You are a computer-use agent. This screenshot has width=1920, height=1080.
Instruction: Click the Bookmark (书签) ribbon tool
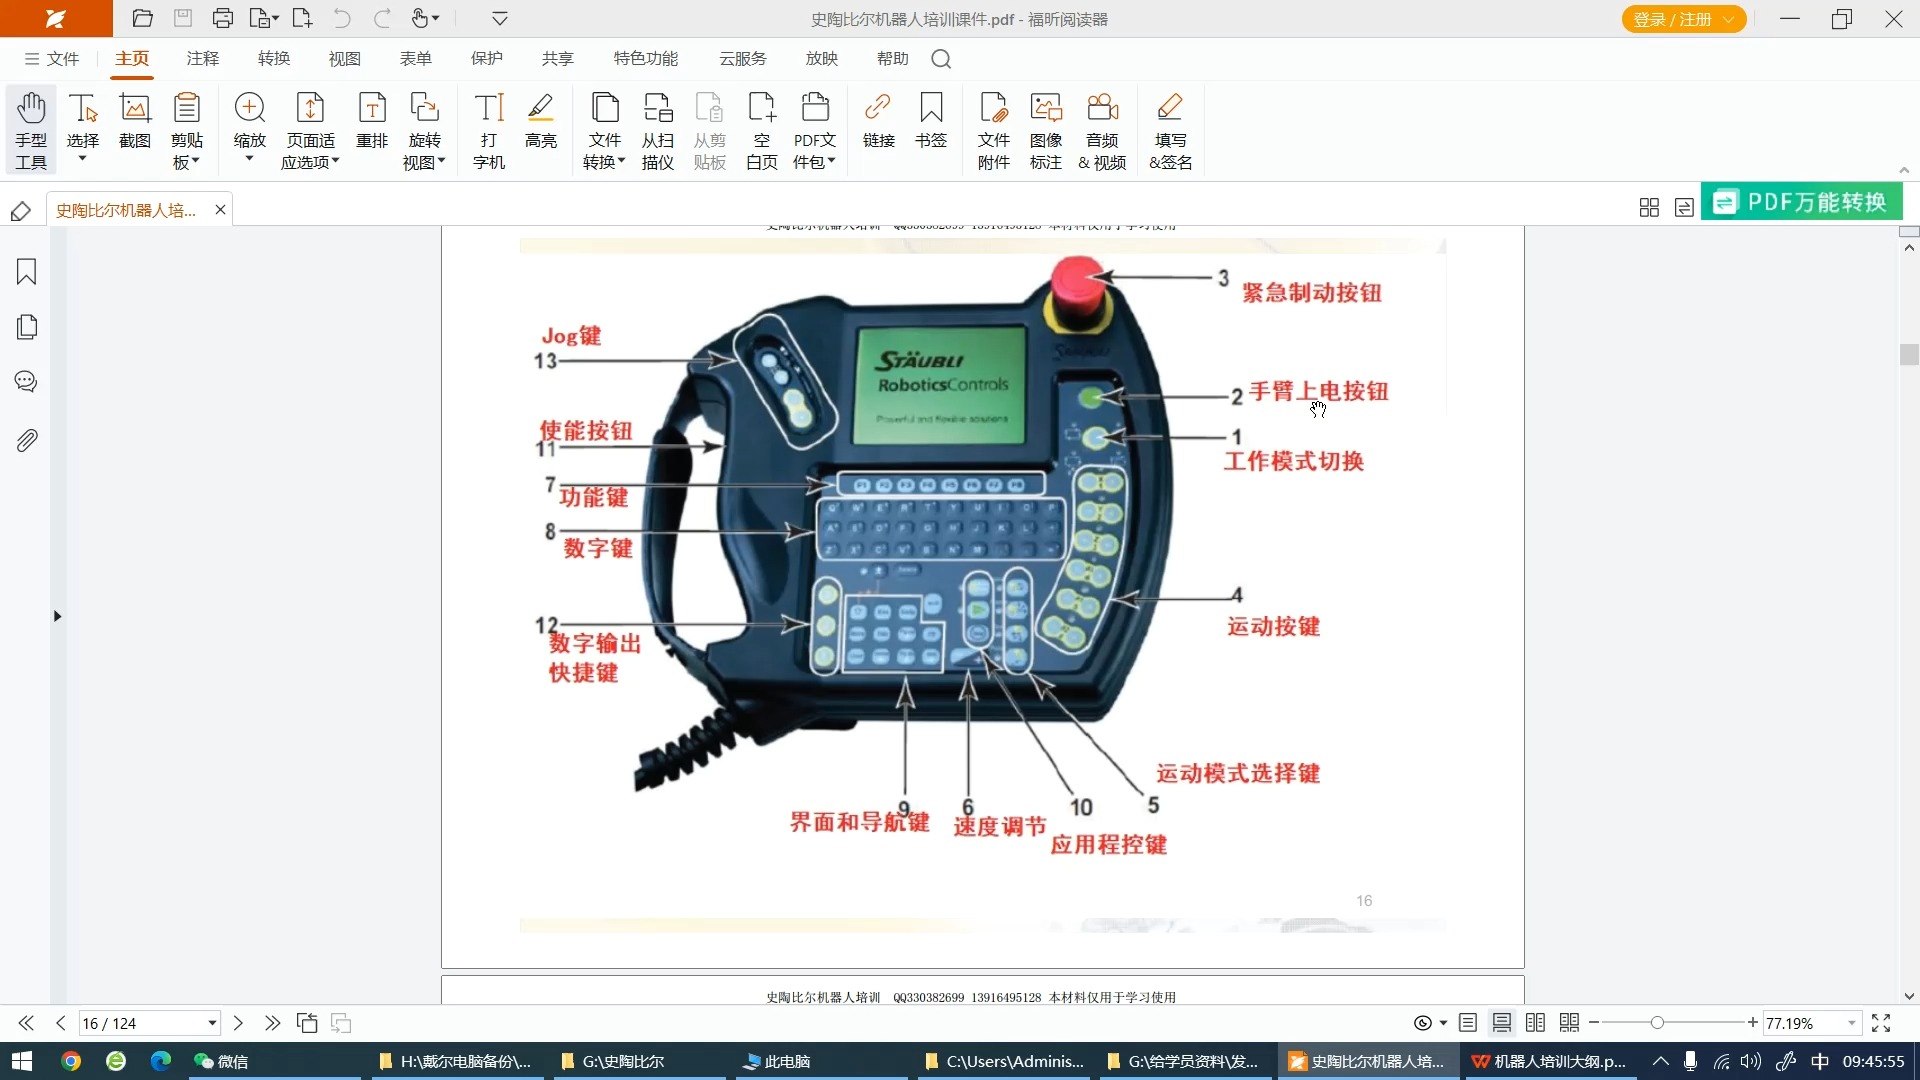pyautogui.click(x=931, y=122)
